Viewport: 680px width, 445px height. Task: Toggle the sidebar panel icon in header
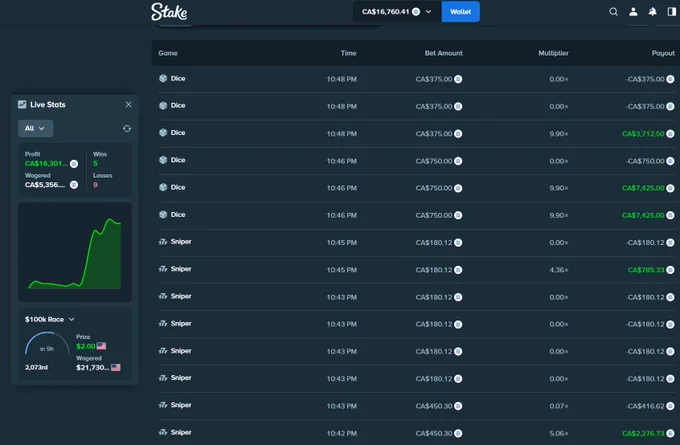coord(672,12)
